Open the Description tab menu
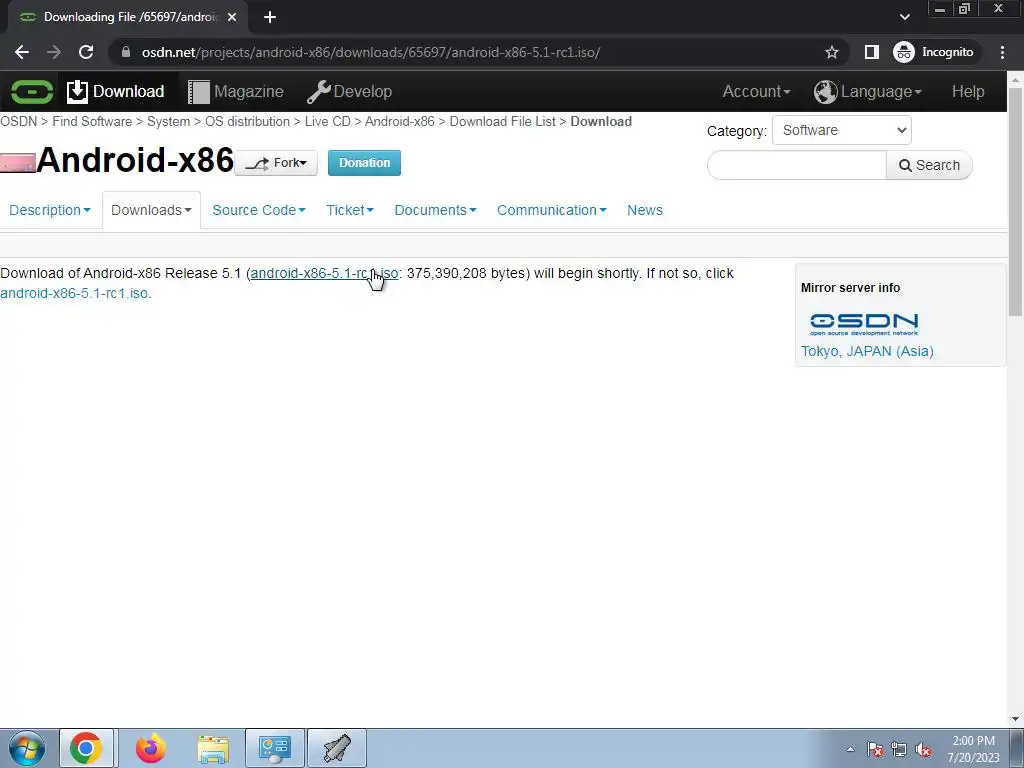The width and height of the screenshot is (1024, 768). tap(50, 210)
